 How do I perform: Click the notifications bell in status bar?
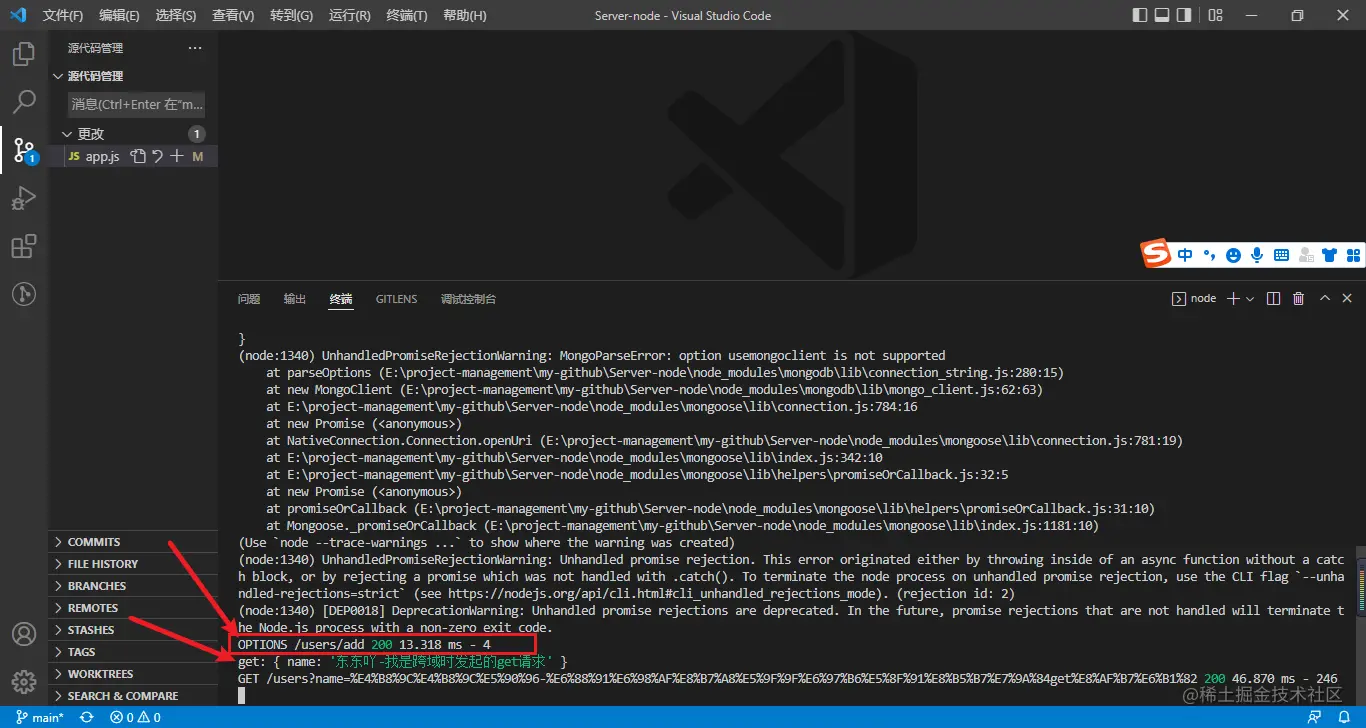(x=1345, y=717)
